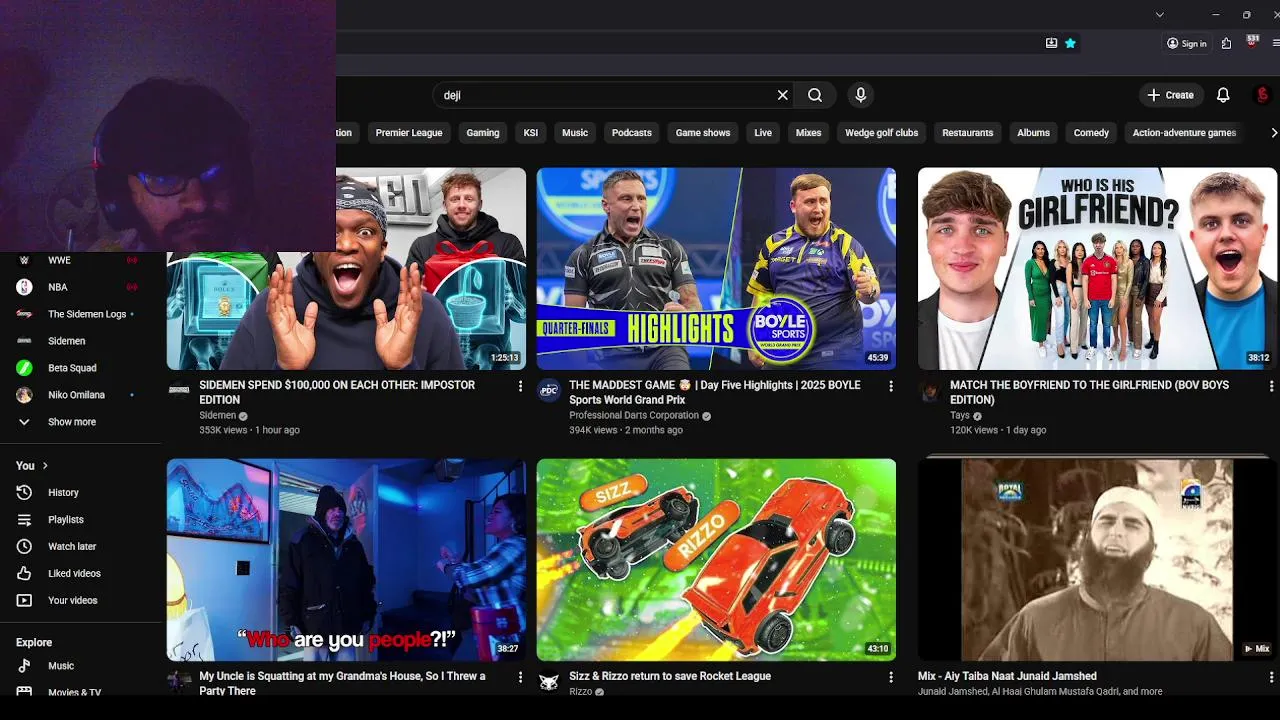Click the browser bookmark star icon
This screenshot has height=720, width=1280.
(1070, 43)
